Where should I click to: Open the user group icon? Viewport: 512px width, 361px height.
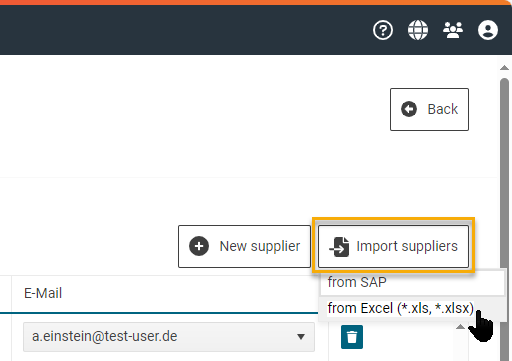click(453, 30)
